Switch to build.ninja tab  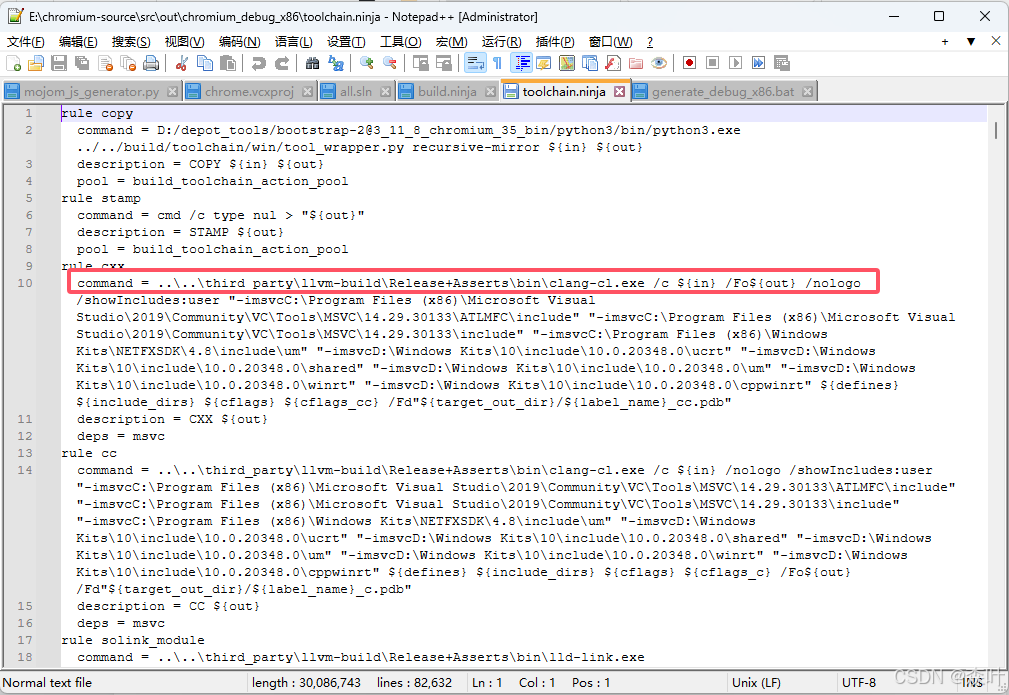[447, 91]
